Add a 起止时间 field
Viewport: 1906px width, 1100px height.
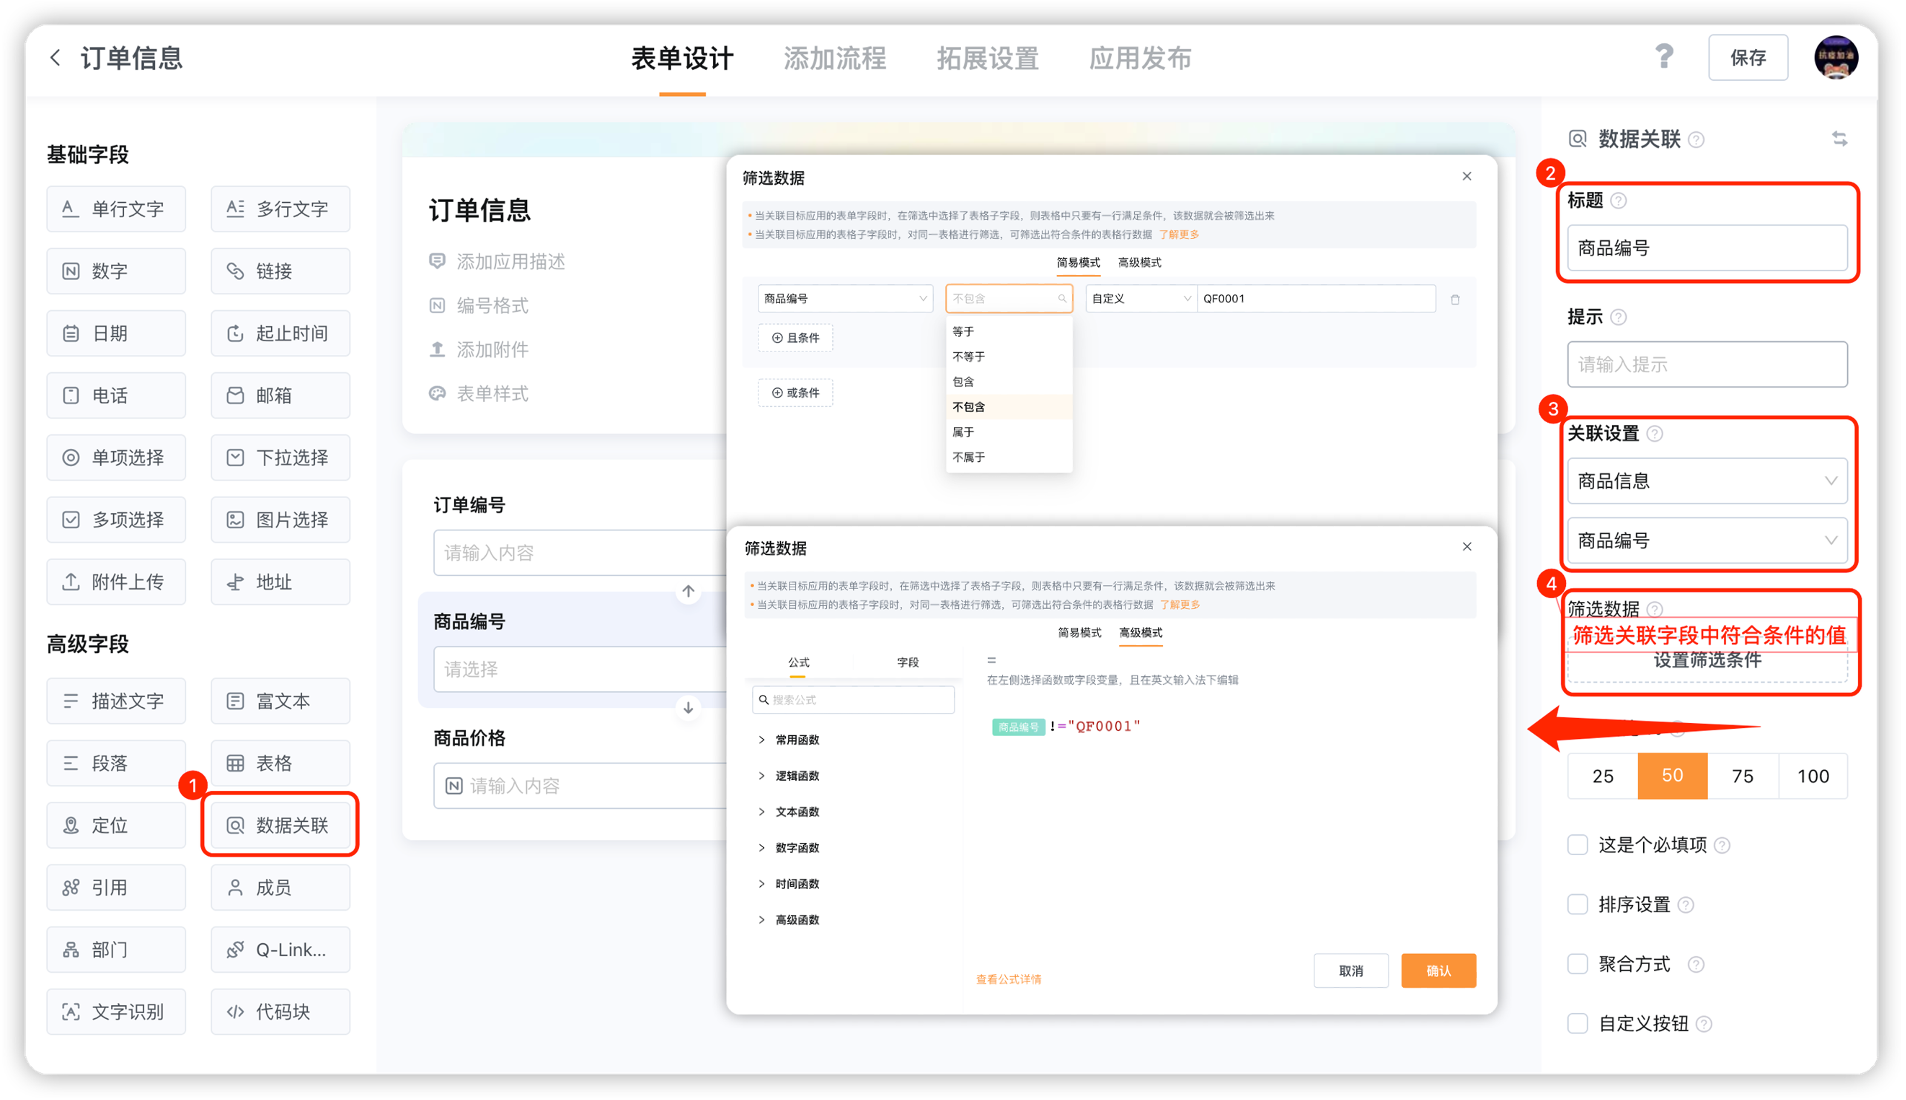pyautogui.click(x=281, y=333)
